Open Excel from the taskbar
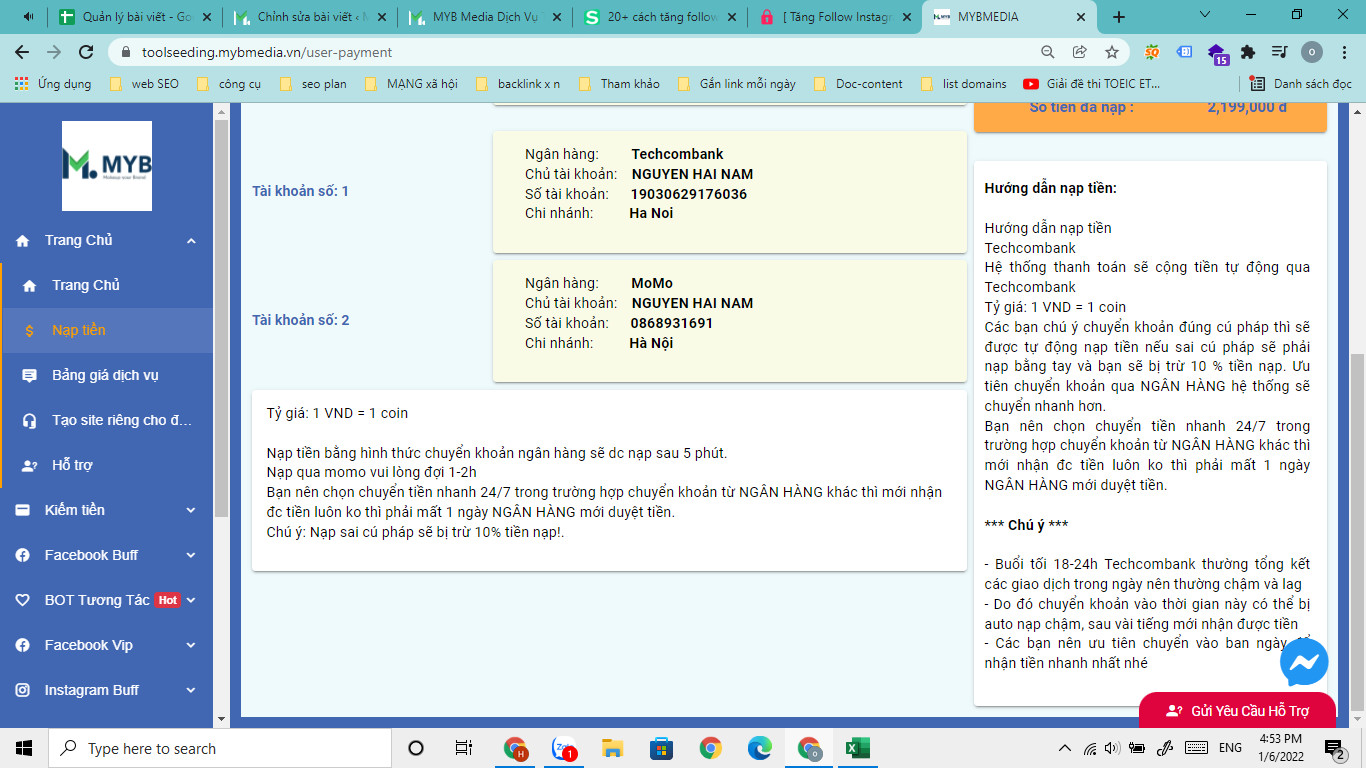 (858, 748)
